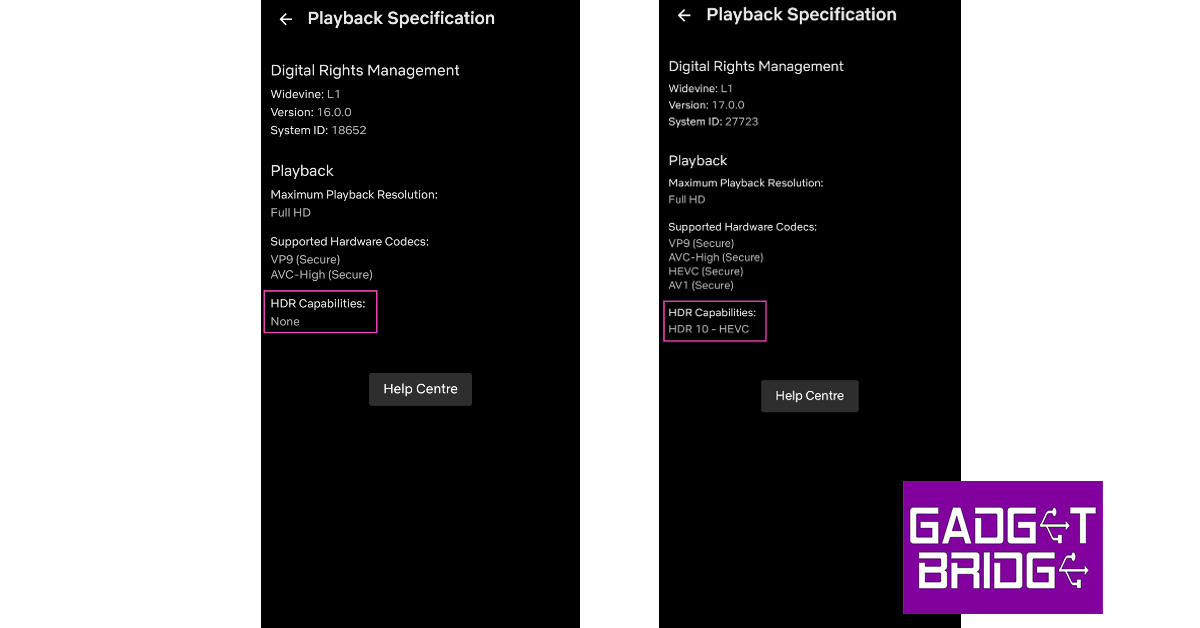Click 'Playback Specification' title in the right screenshot

click(x=801, y=14)
